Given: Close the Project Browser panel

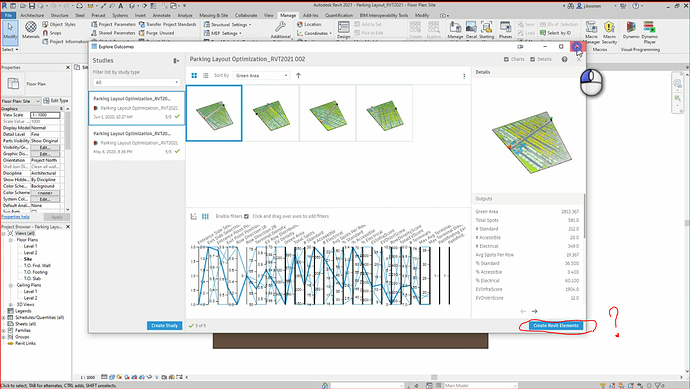Looking at the screenshot, I should [68, 227].
